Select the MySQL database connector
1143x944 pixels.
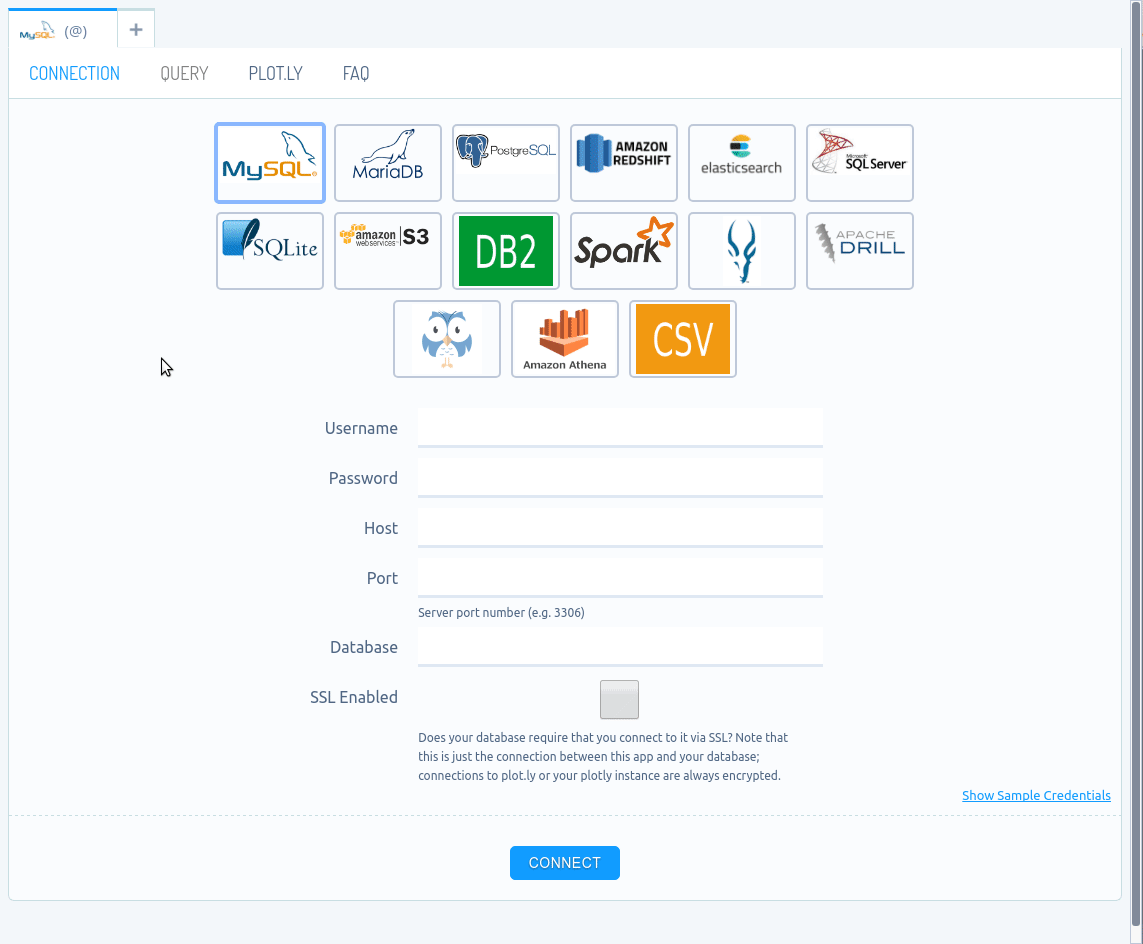click(x=270, y=163)
